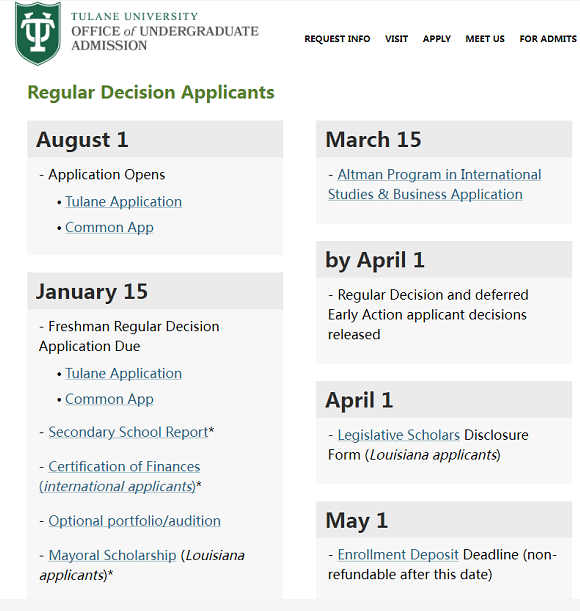The height and width of the screenshot is (611, 580).
Task: Click 'Regular Decision and deferred Early Action' text
Action: 428,305
